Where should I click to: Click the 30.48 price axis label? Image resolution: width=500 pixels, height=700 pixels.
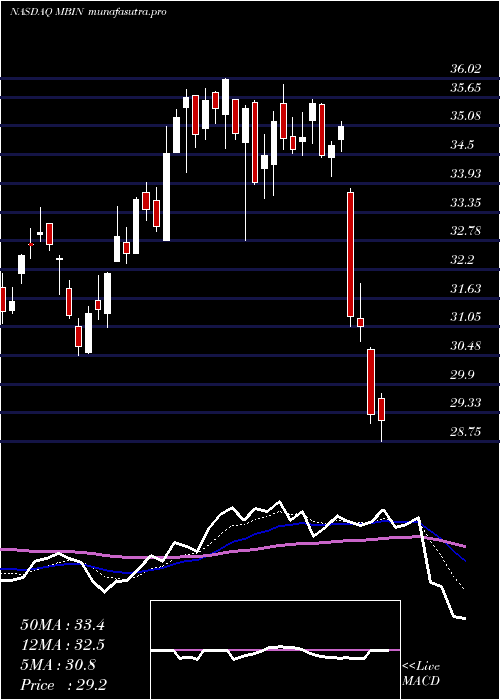pyautogui.click(x=466, y=346)
